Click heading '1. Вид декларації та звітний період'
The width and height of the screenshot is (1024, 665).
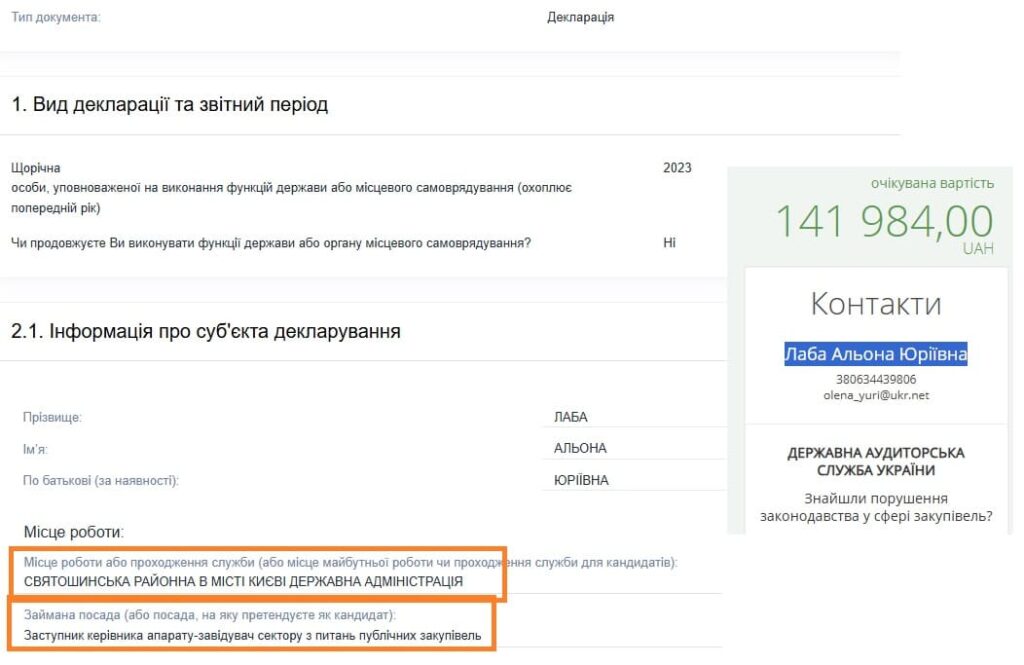click(x=169, y=105)
